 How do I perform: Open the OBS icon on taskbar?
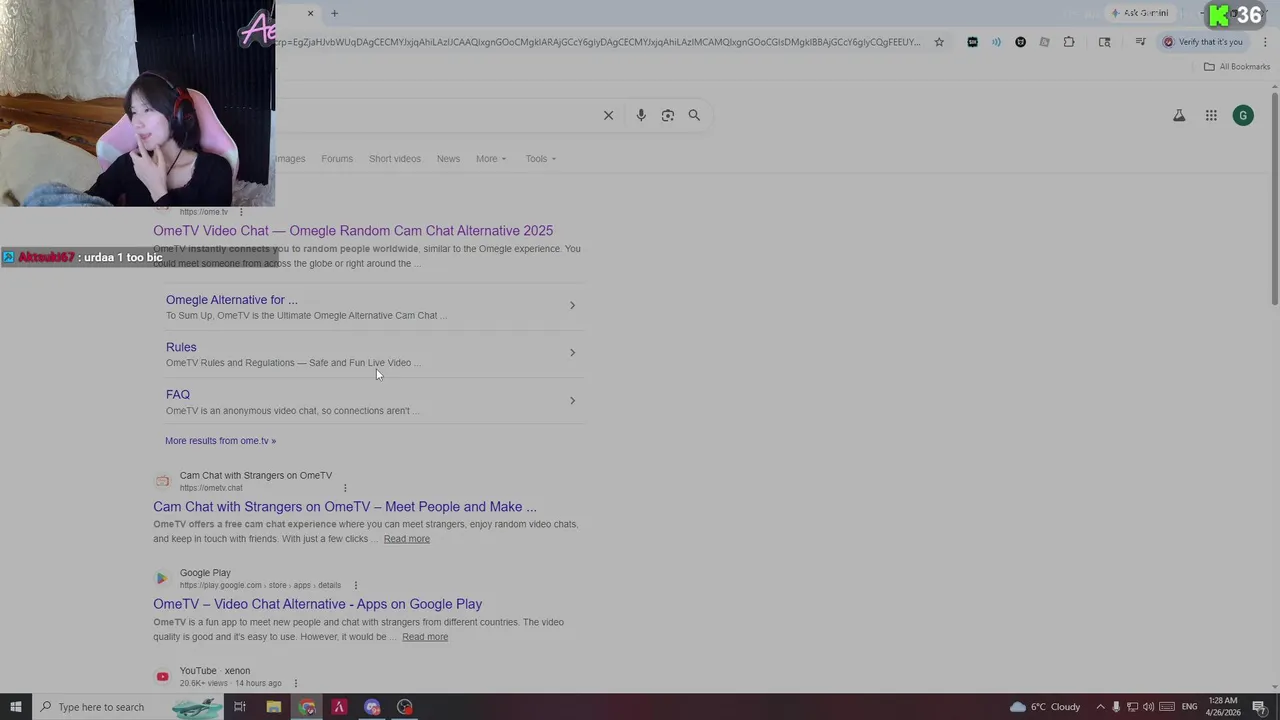pyautogui.click(x=404, y=707)
